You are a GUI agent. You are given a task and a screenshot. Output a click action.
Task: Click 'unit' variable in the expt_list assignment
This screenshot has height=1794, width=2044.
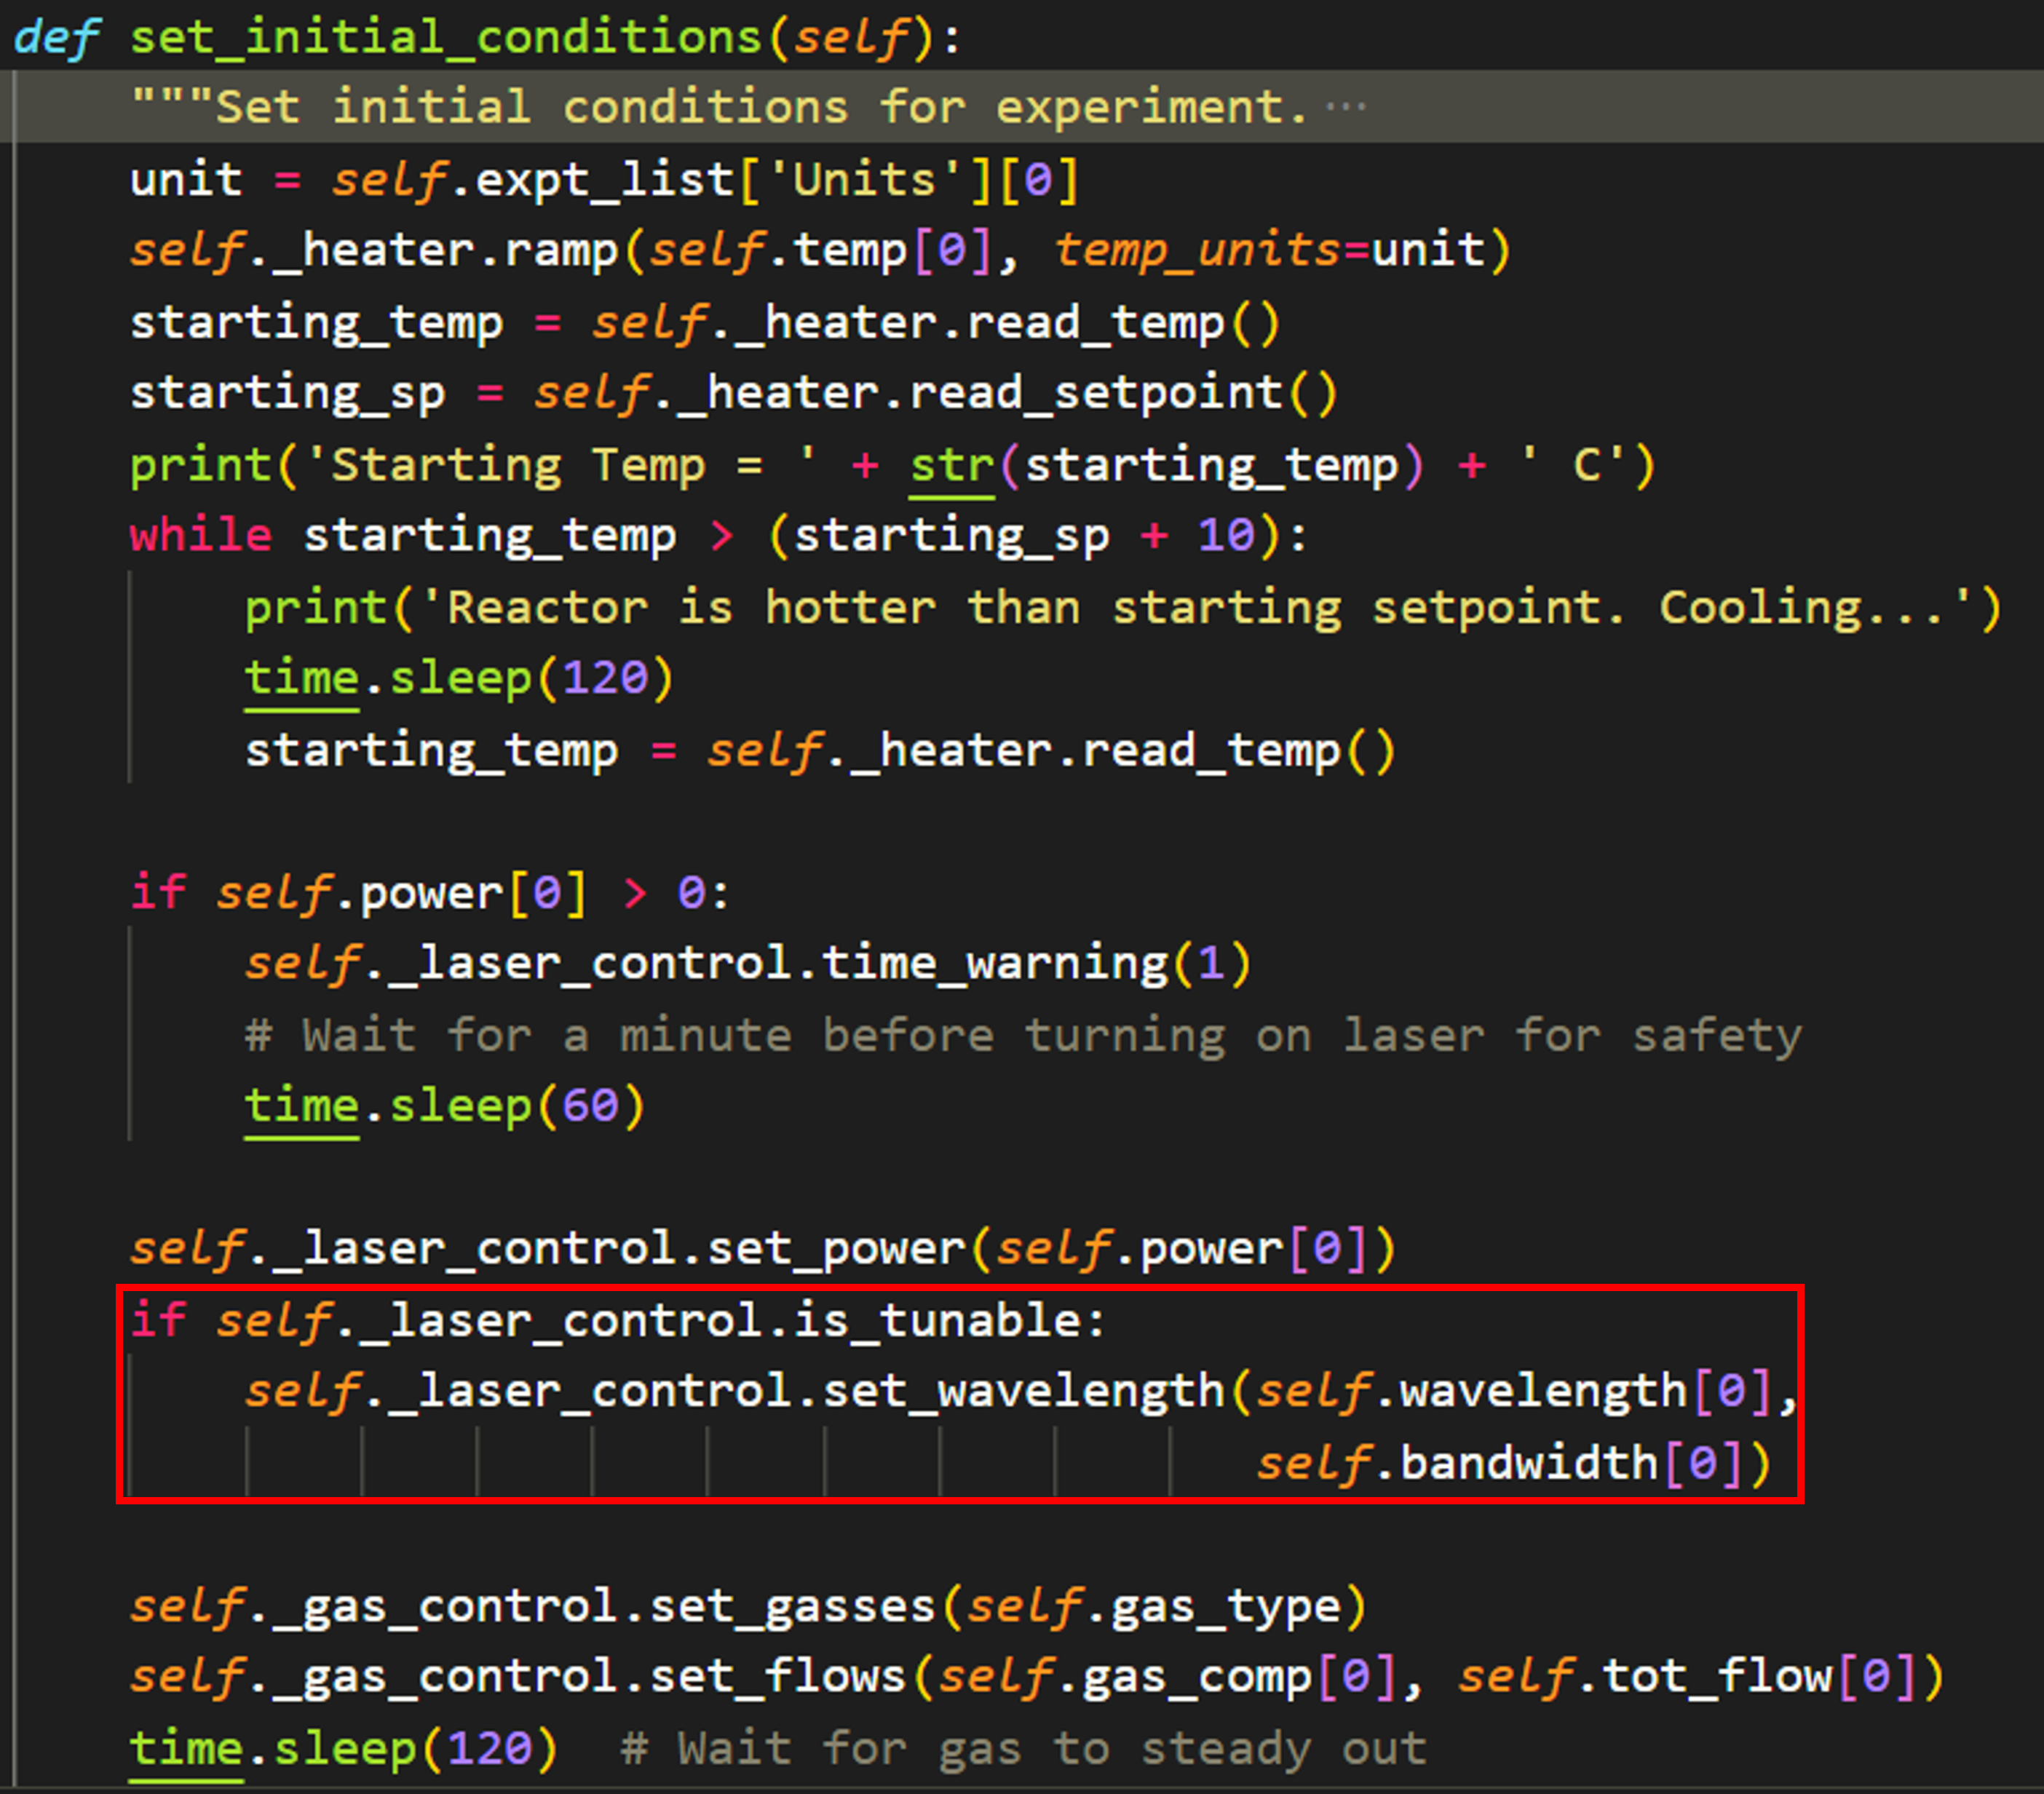(x=186, y=180)
